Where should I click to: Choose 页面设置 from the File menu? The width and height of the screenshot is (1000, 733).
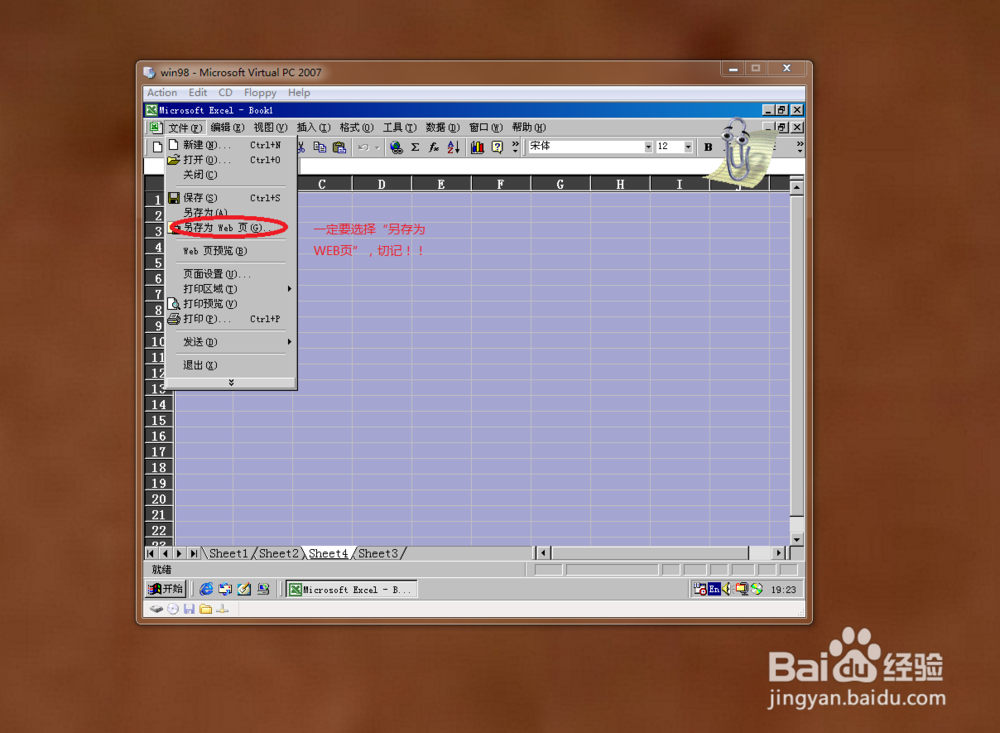(x=231, y=274)
